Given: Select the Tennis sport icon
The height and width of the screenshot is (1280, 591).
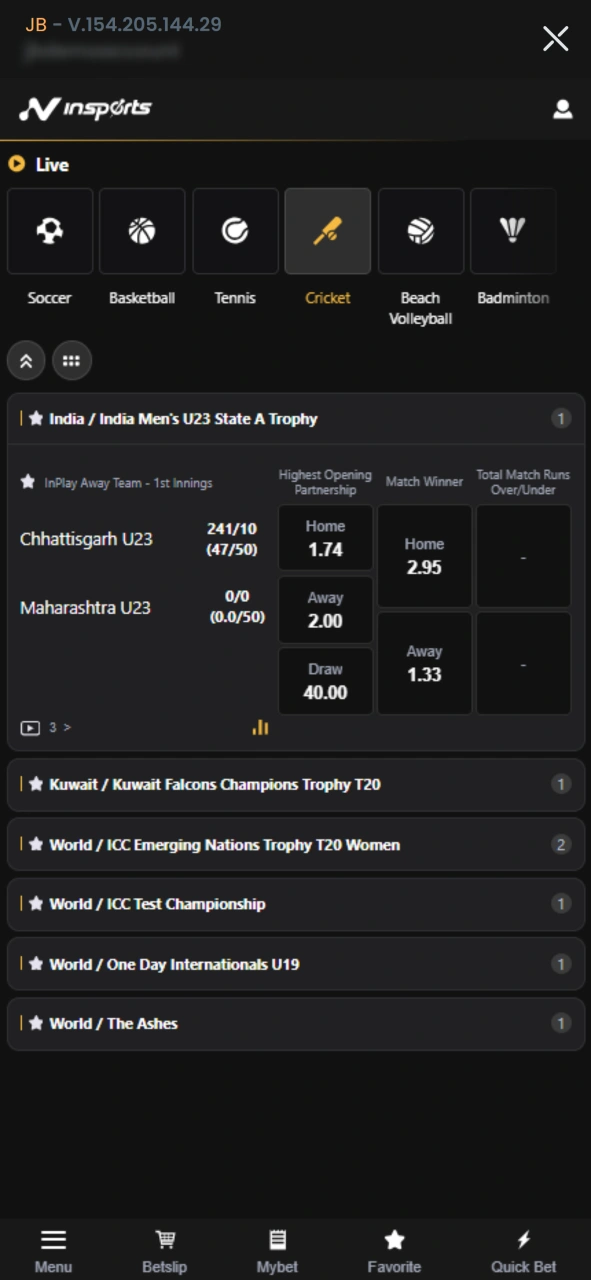Looking at the screenshot, I should (x=235, y=231).
